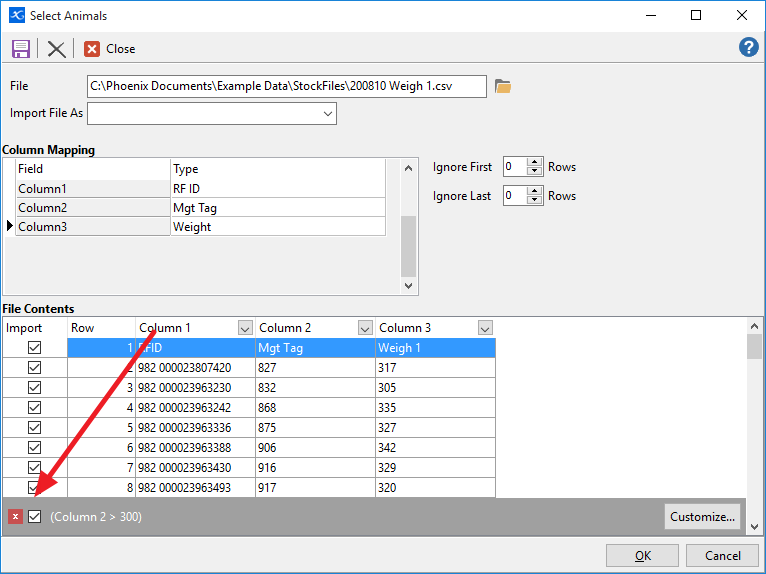Click the (Column 2 > 300) filter text

pos(96,517)
